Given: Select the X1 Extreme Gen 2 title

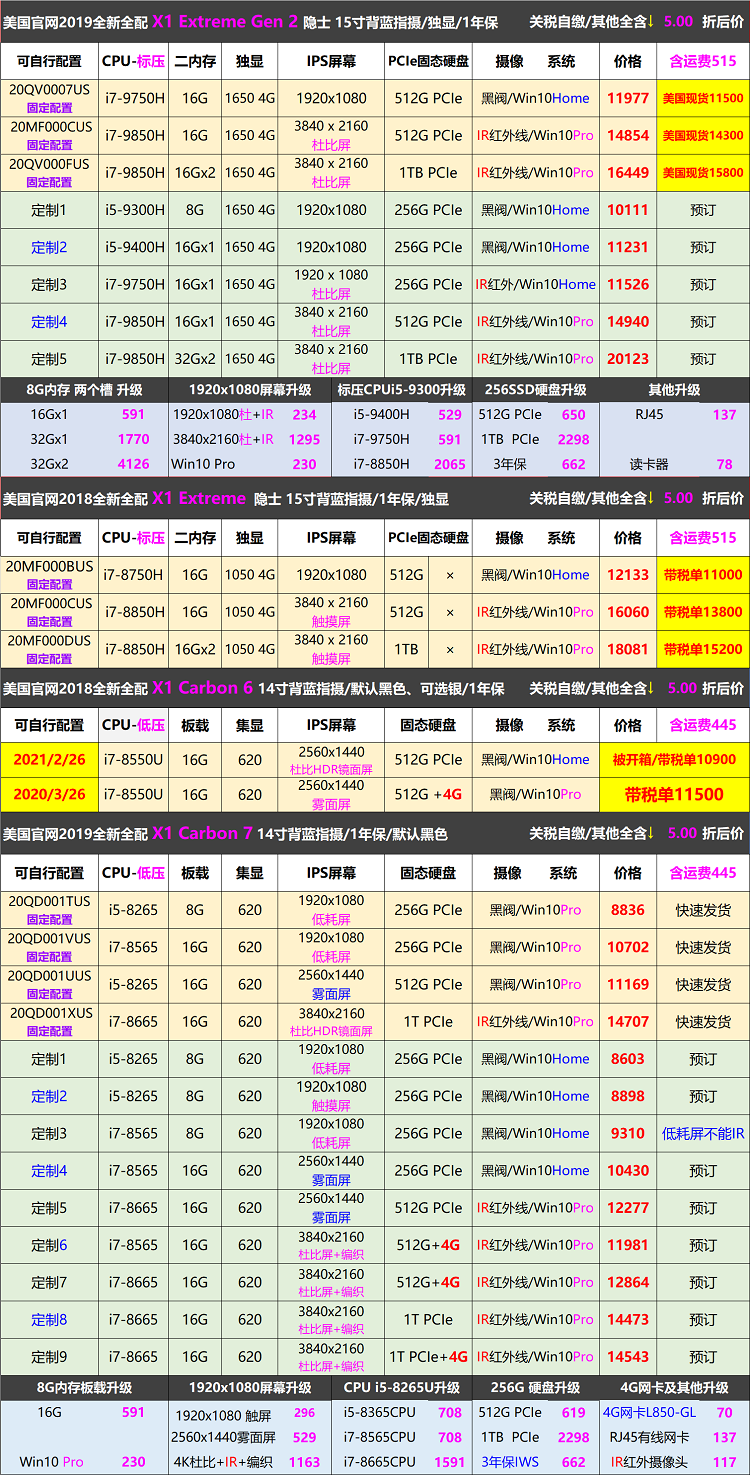Looking at the screenshot, I should pos(225,21).
